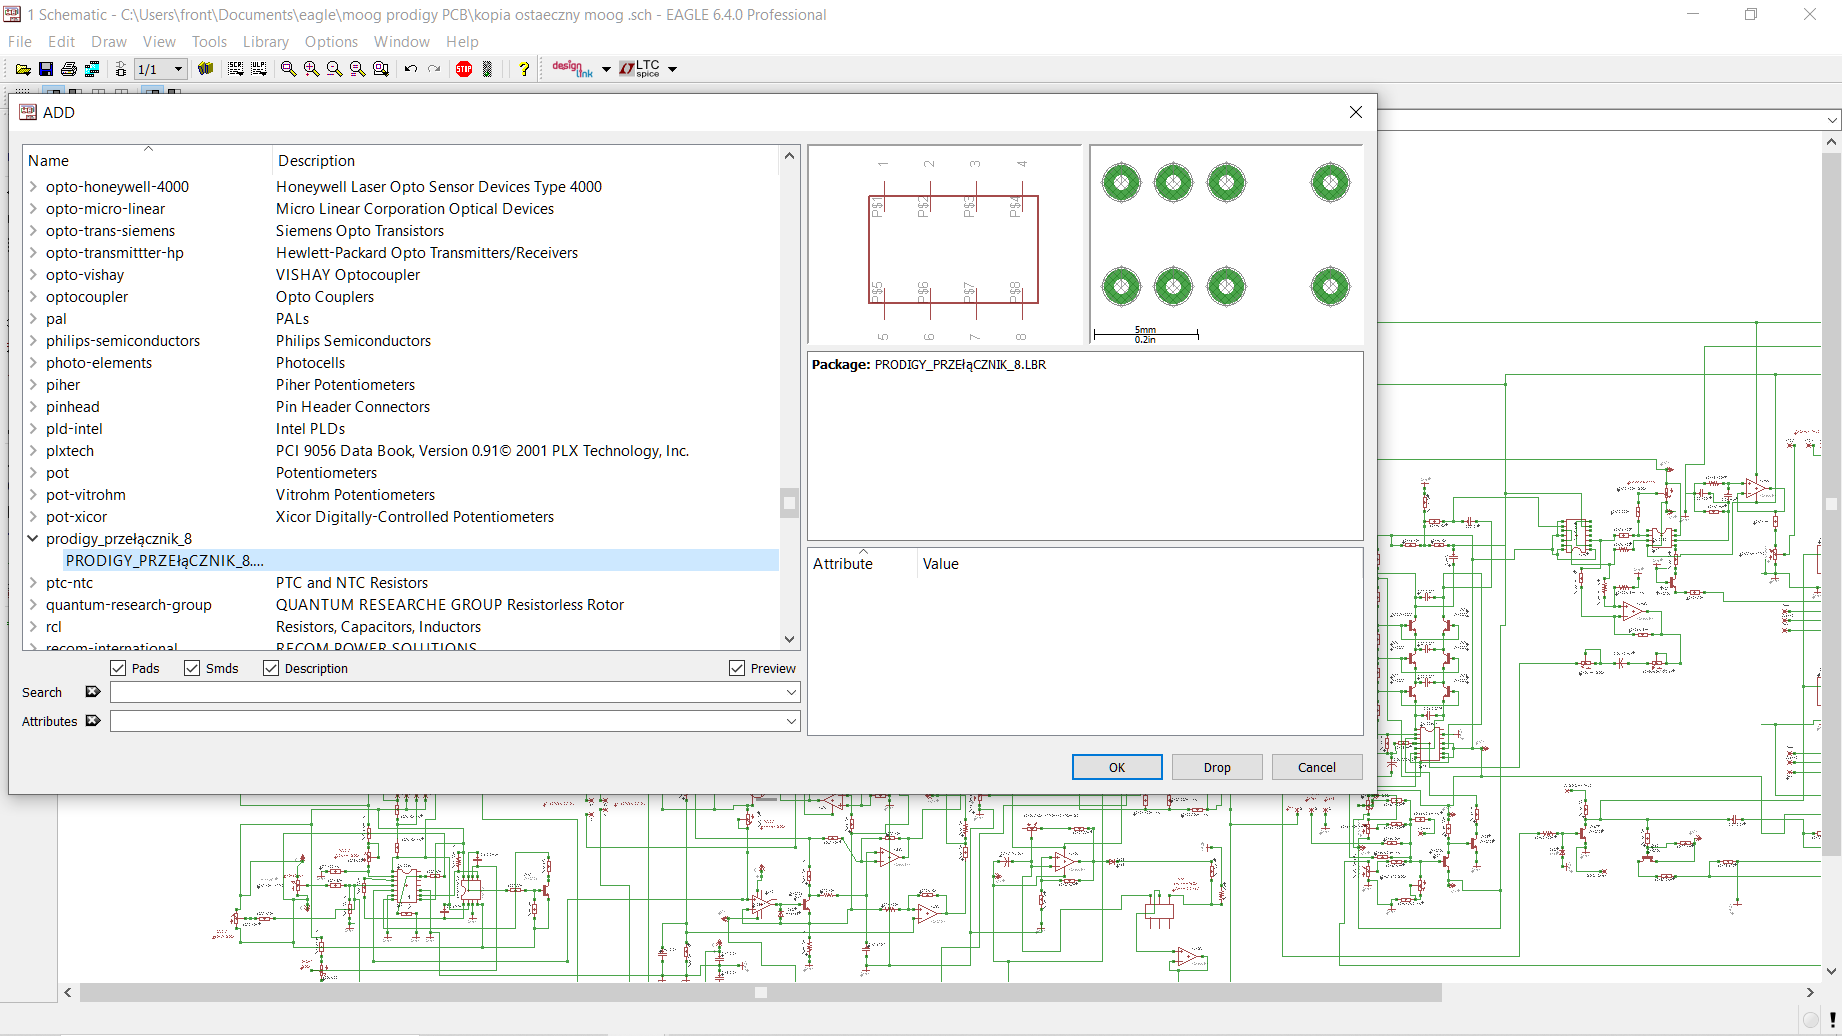
Task: Collapse the prodigy_przełącznik_8 library
Action: click(33, 538)
